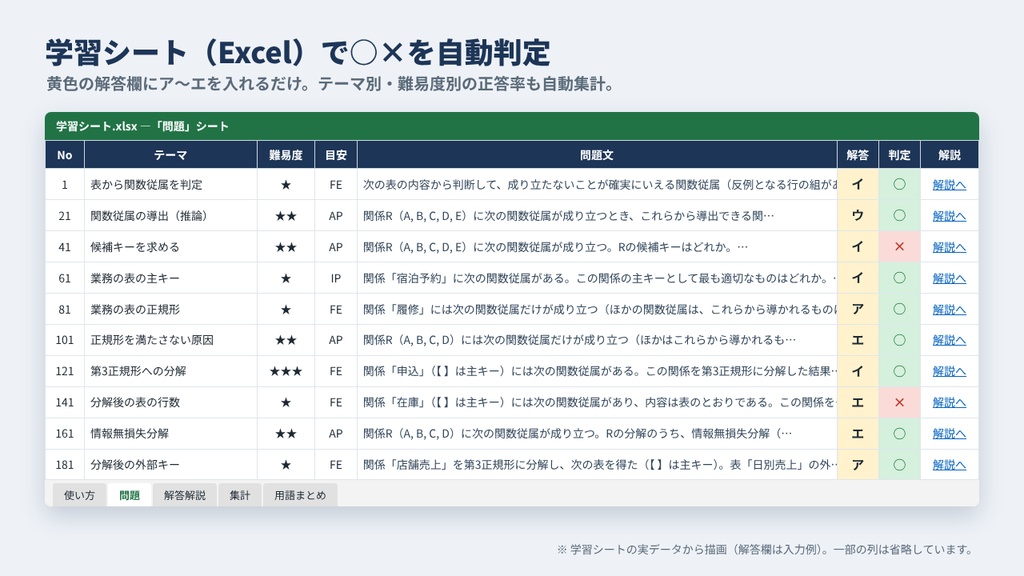Viewport: 1024px width, 576px height.
Task: Click the 問題文 column header
Action: pyautogui.click(x=597, y=155)
